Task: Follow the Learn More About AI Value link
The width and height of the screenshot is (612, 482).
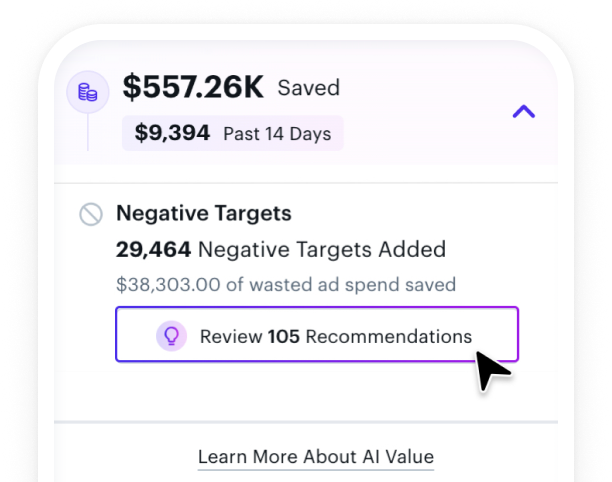Action: click(316, 457)
